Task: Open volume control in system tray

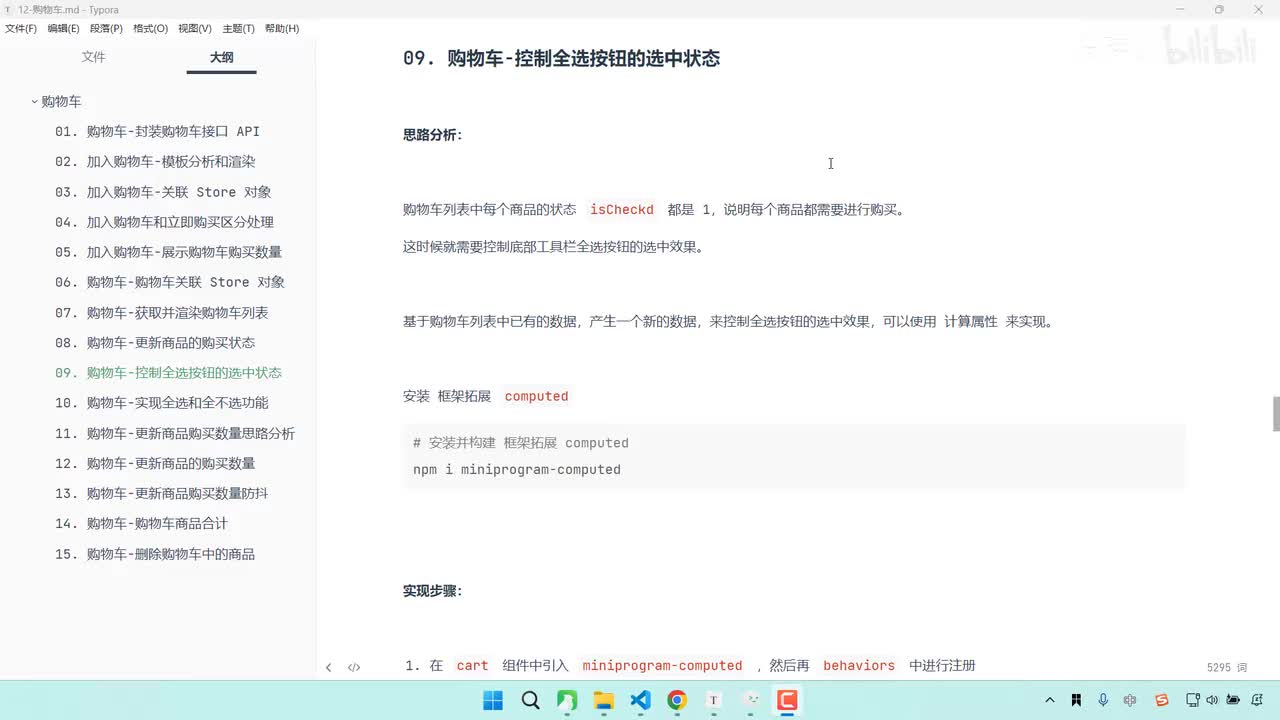Action: [x=1212, y=700]
